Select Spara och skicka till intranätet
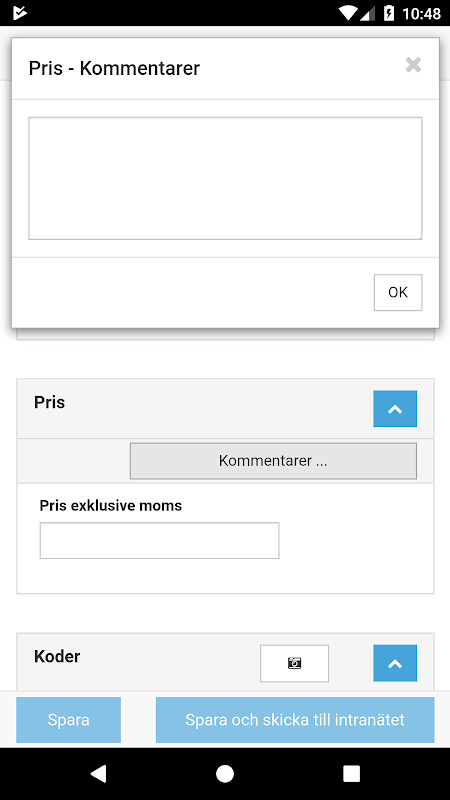This screenshot has height=800, width=450. pos(295,720)
